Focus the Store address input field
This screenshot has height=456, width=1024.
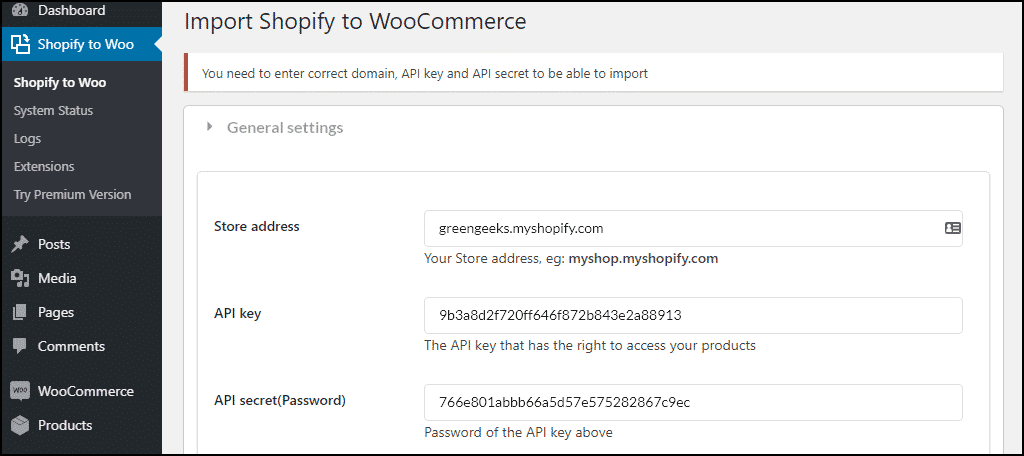tap(680, 228)
